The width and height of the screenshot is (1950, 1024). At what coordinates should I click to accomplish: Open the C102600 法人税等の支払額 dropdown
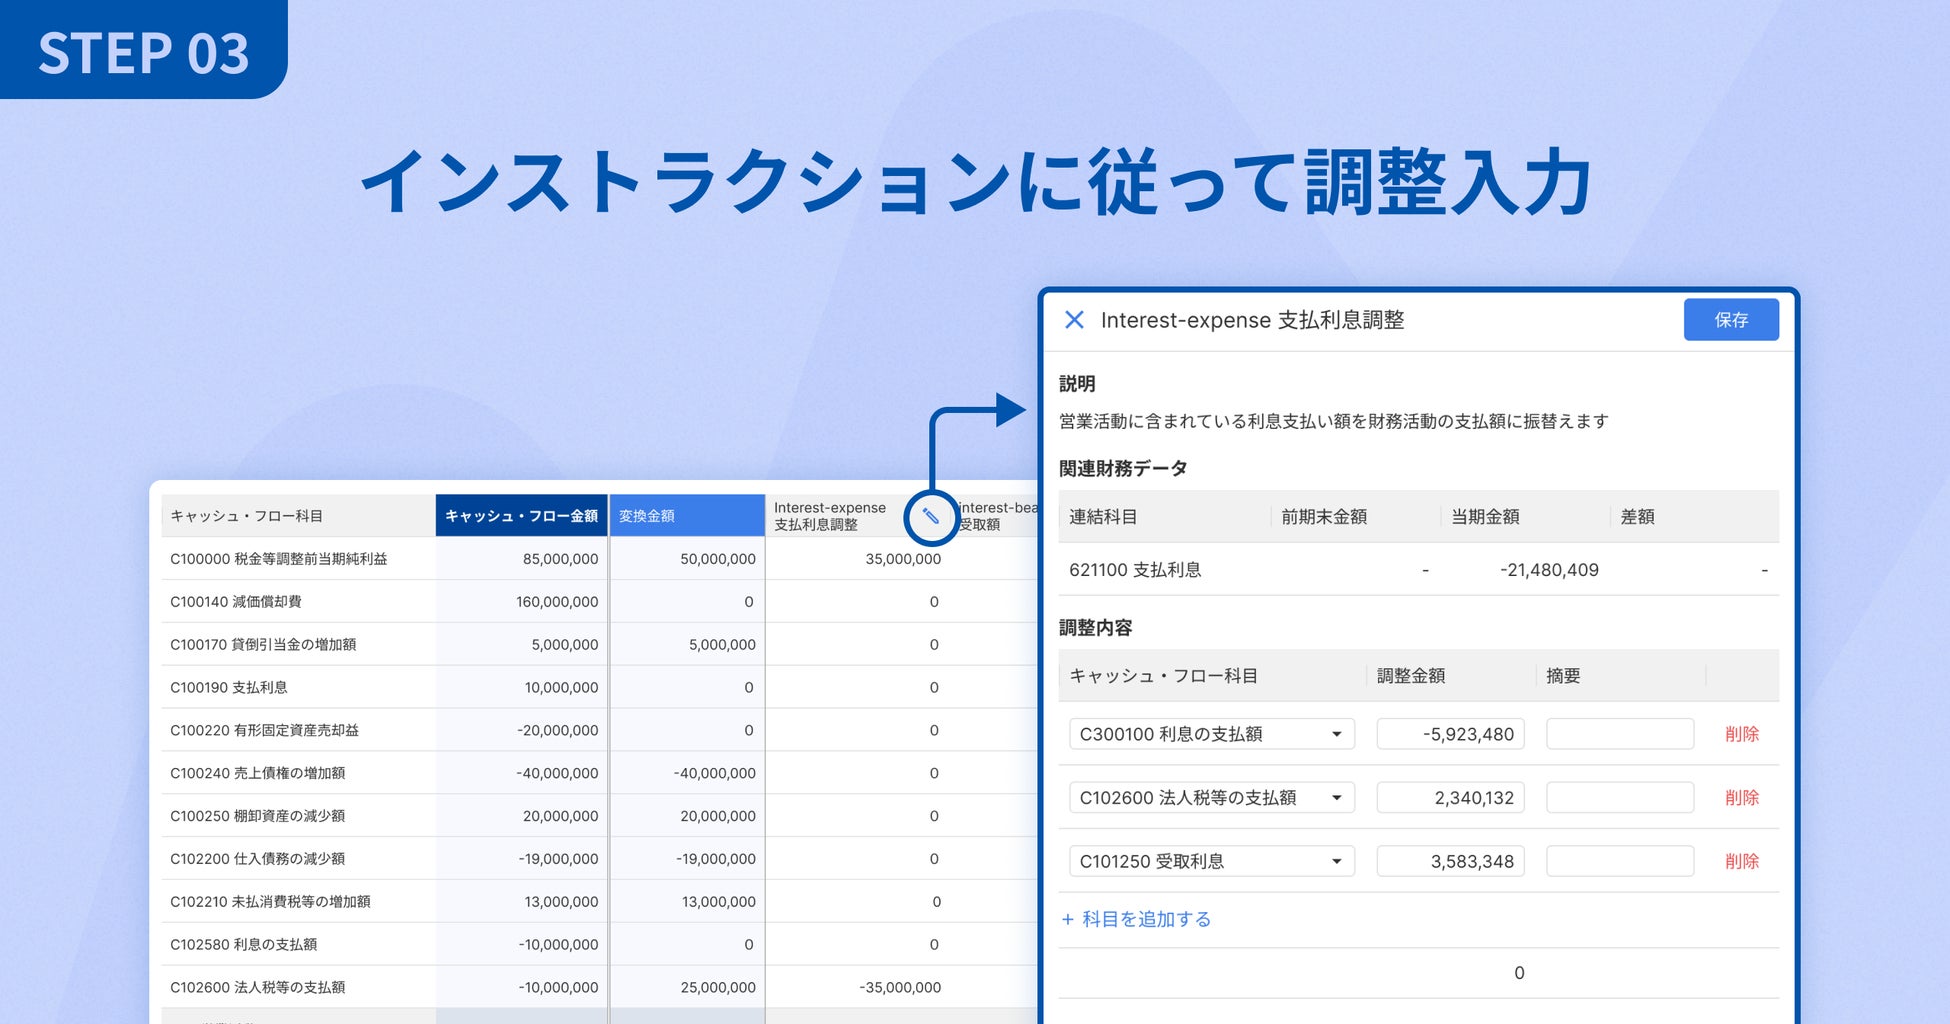tap(1211, 798)
